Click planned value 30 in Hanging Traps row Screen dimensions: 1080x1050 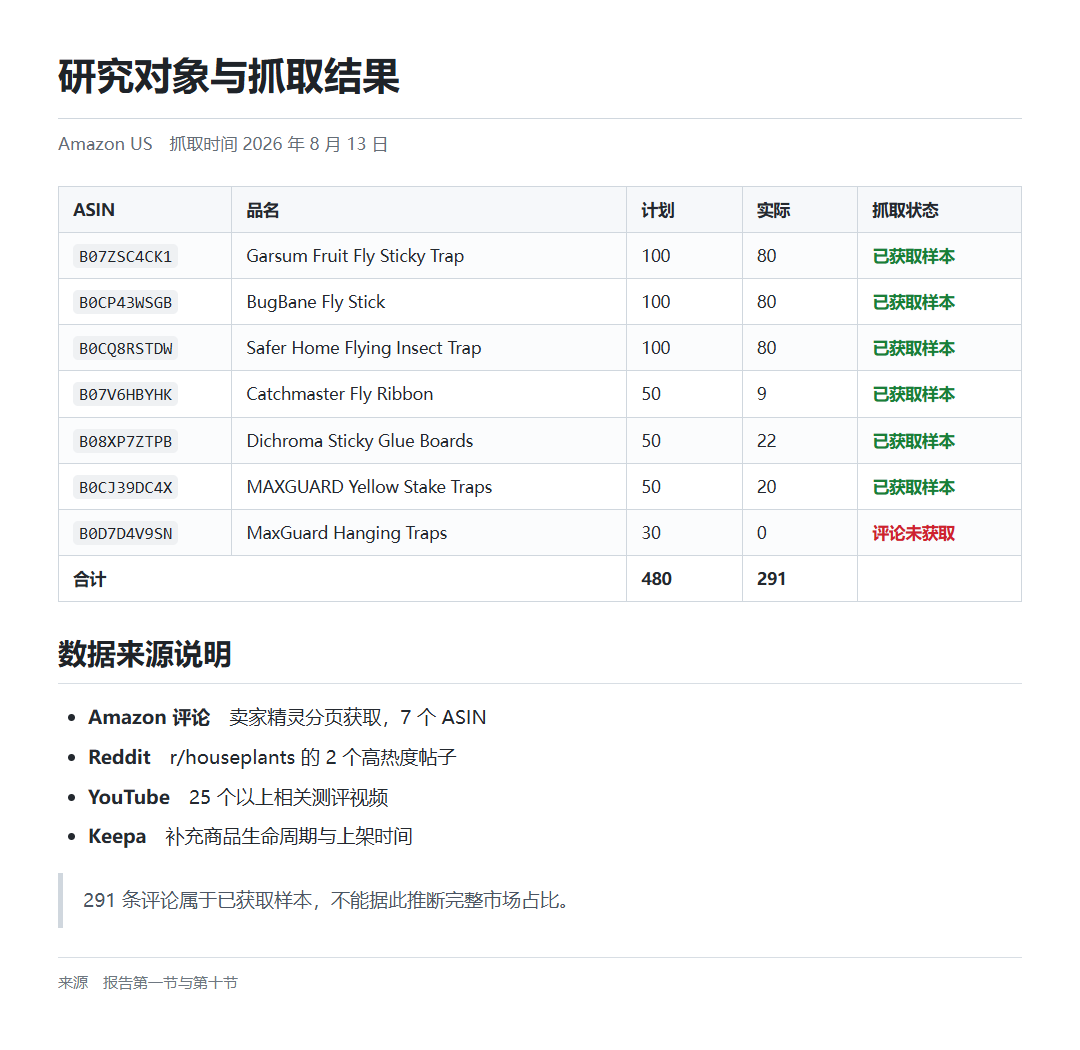point(651,533)
